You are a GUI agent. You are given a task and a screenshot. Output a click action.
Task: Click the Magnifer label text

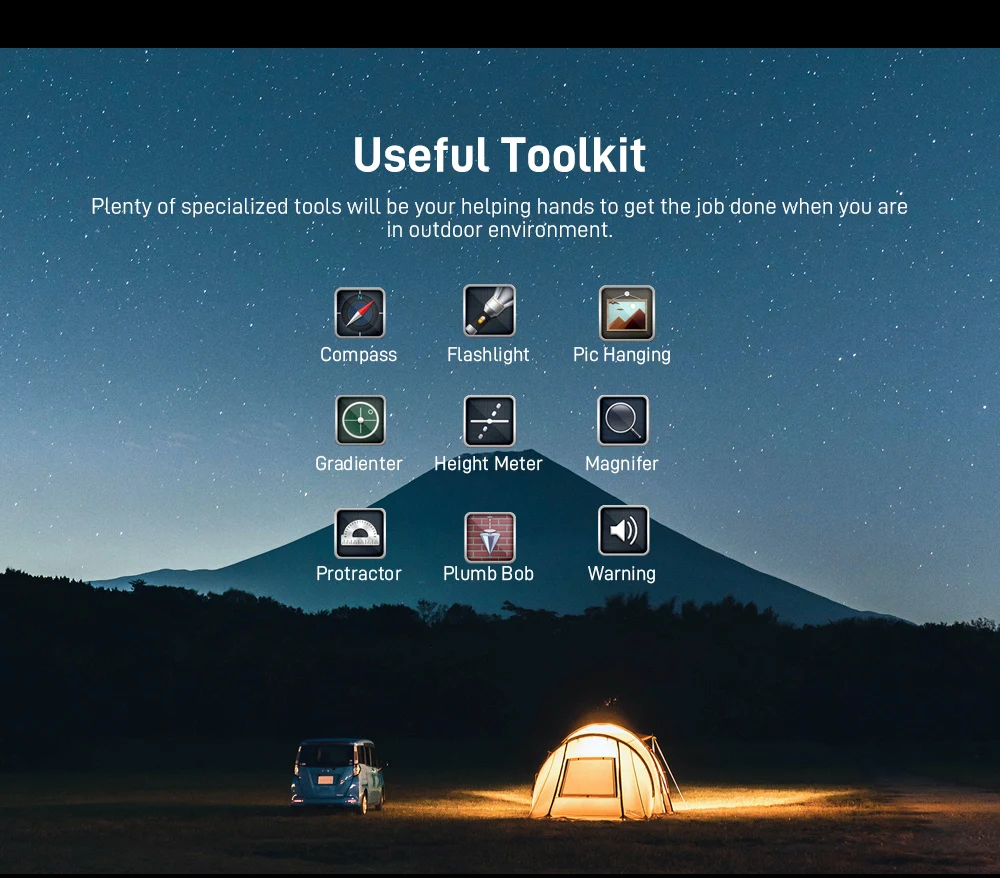[622, 464]
